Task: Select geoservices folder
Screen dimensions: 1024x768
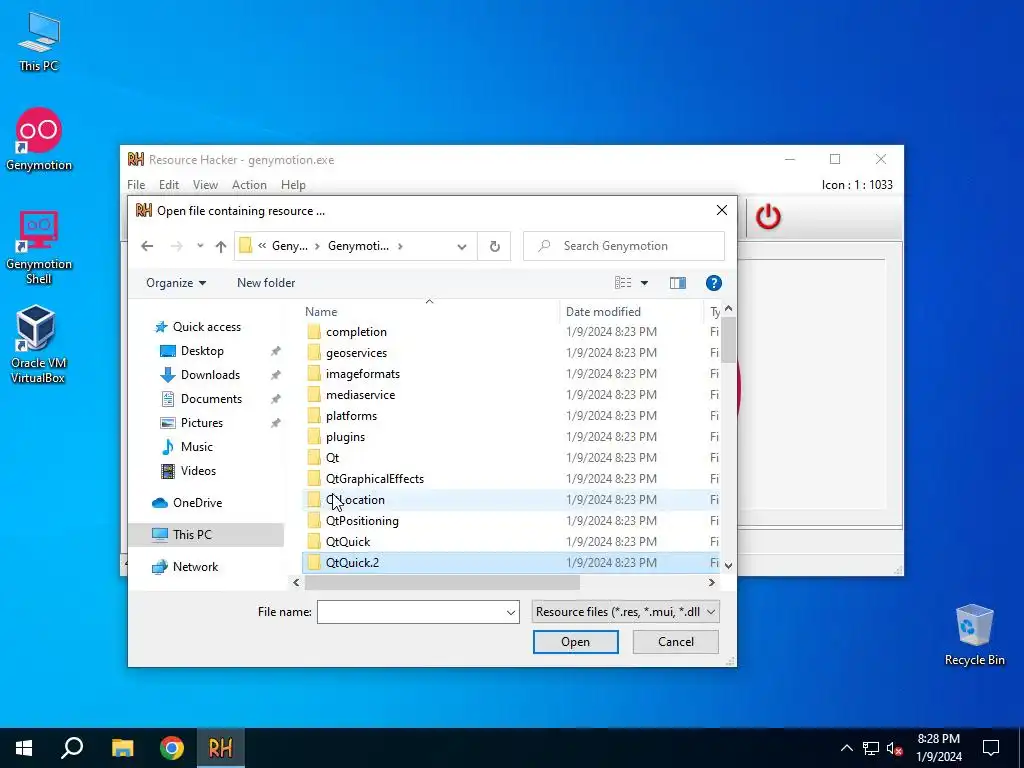Action: (x=511, y=353)
